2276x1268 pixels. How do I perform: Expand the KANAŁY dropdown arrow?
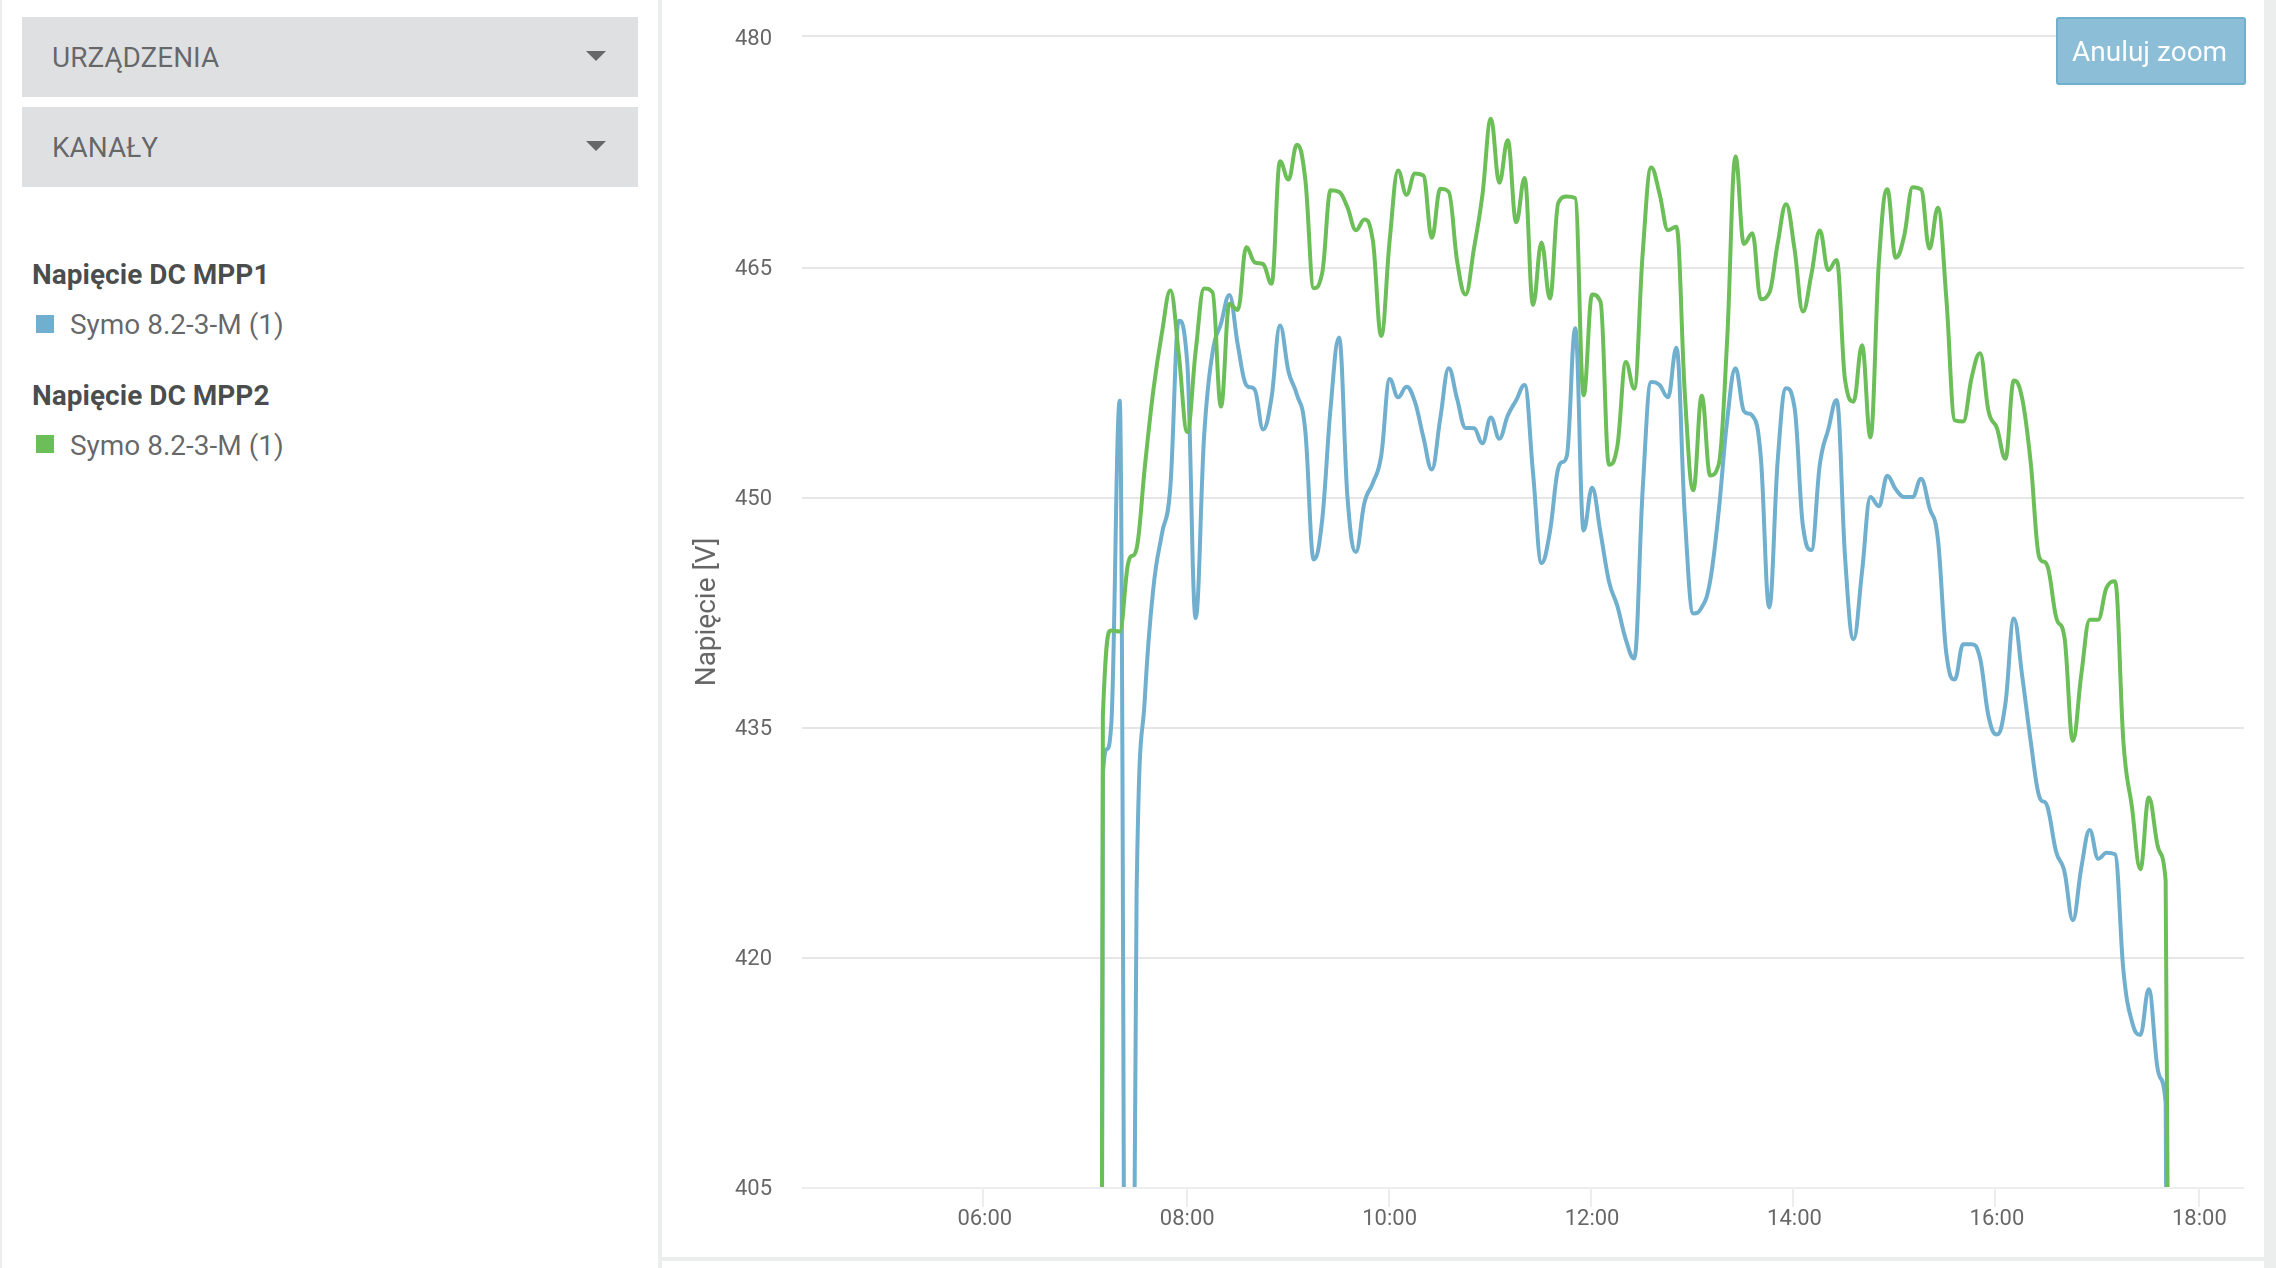[x=596, y=146]
